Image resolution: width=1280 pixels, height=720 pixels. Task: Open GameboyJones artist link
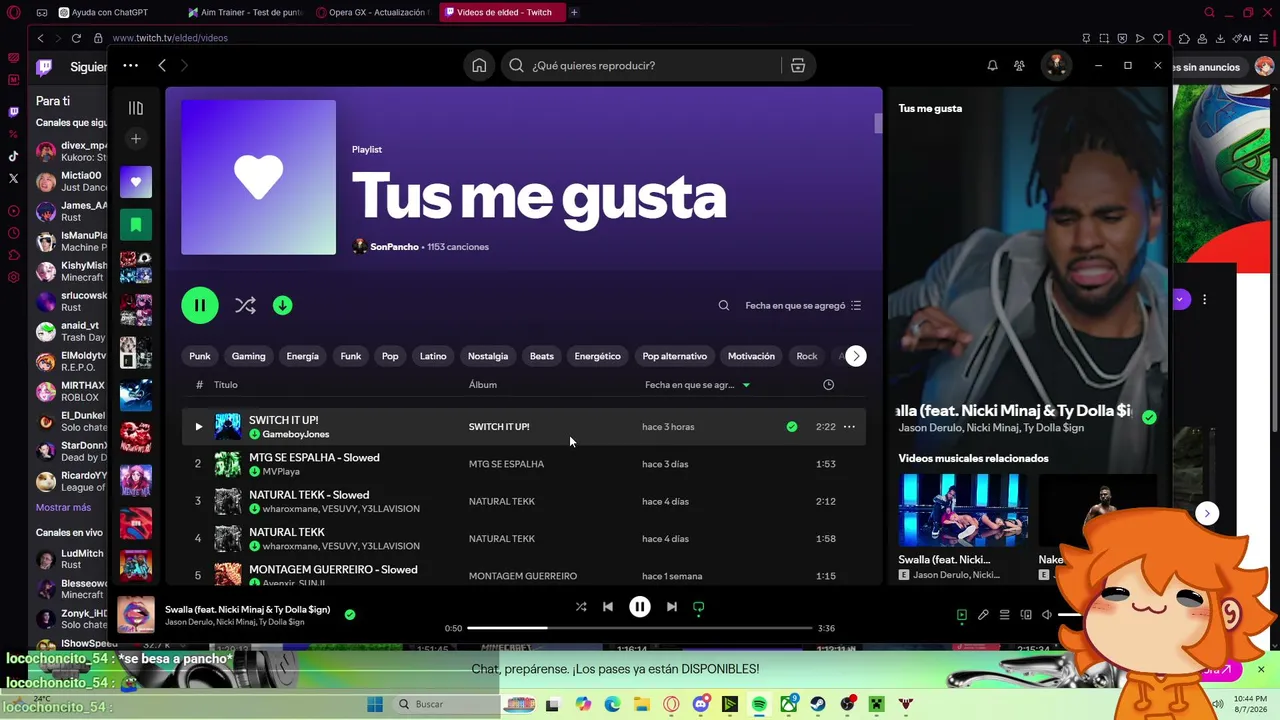pos(296,434)
